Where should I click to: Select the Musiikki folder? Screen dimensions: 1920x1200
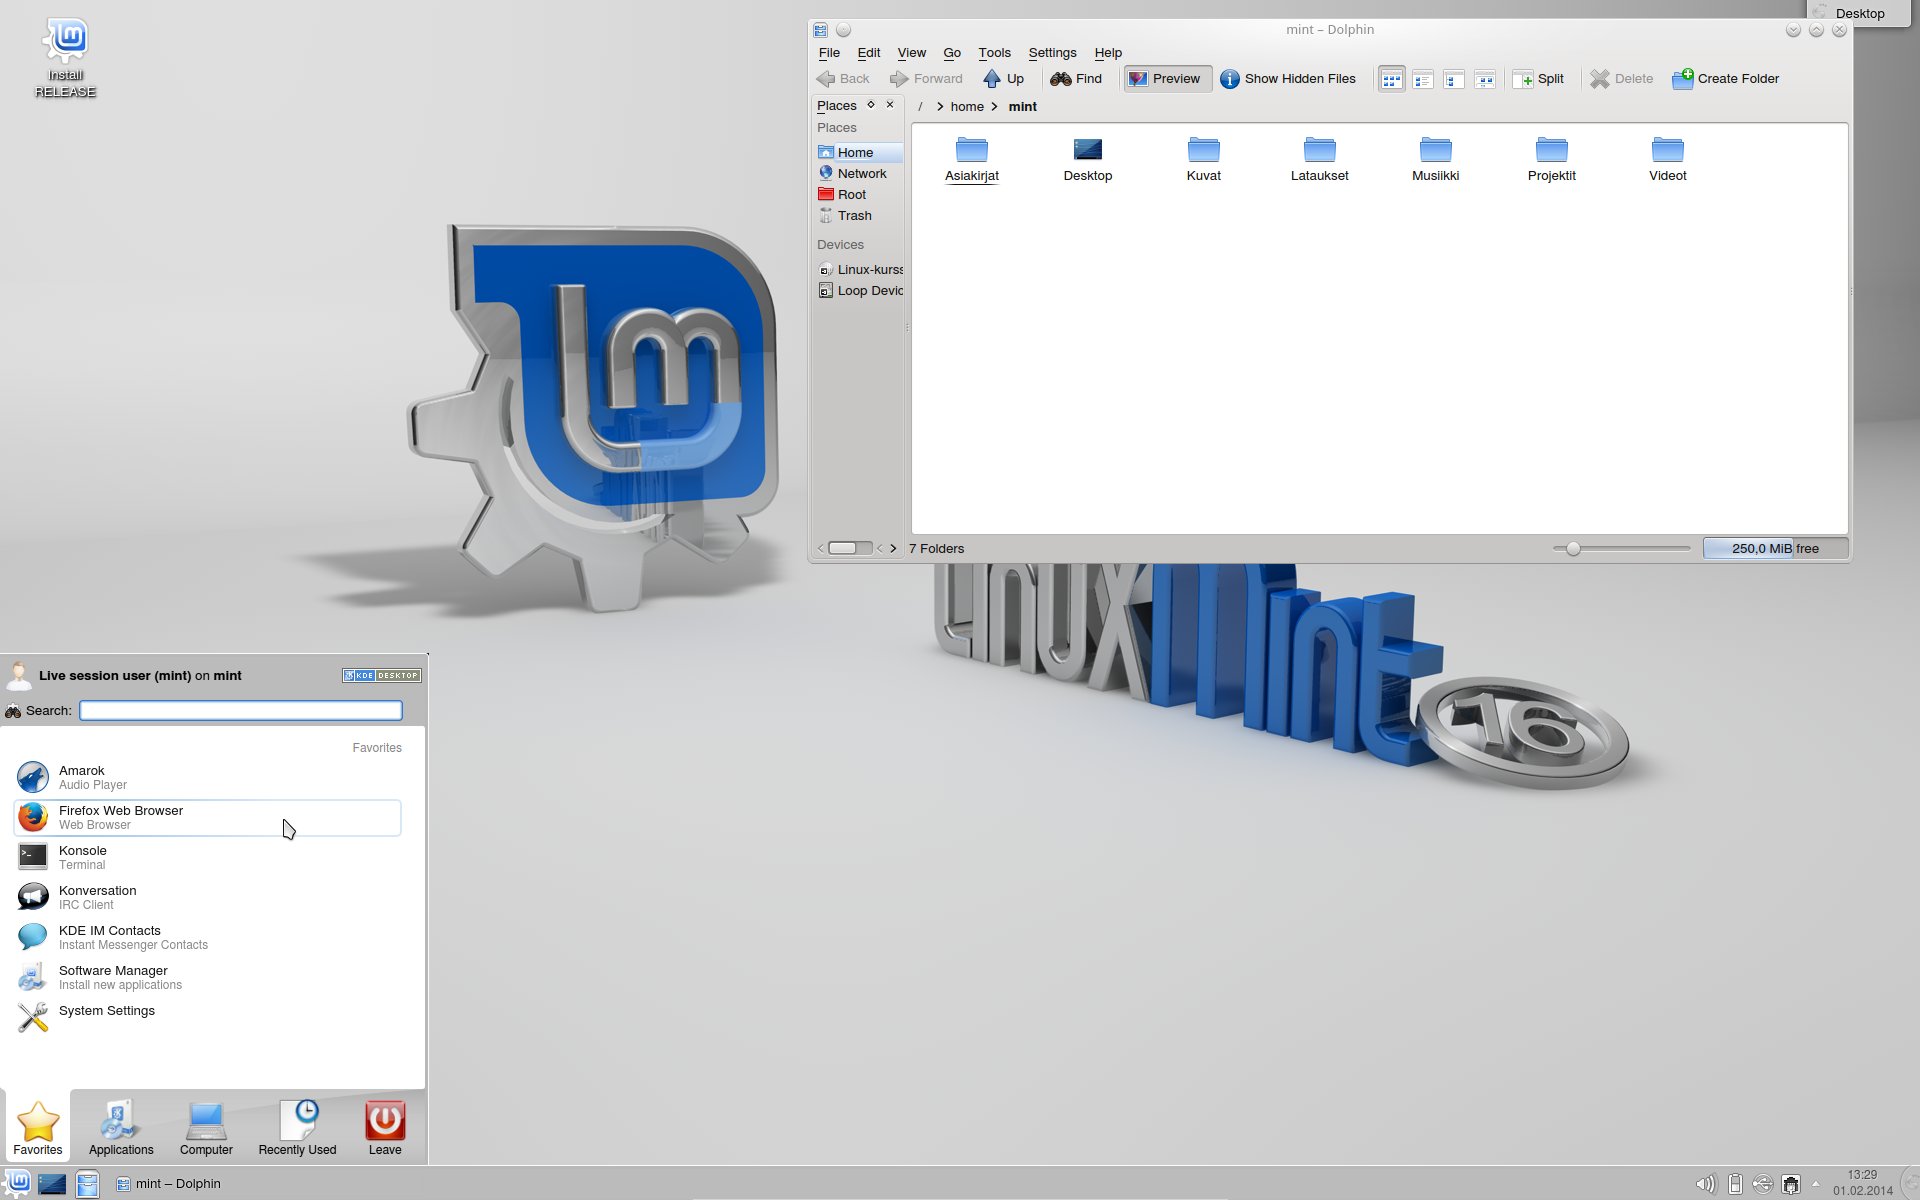1436,160
